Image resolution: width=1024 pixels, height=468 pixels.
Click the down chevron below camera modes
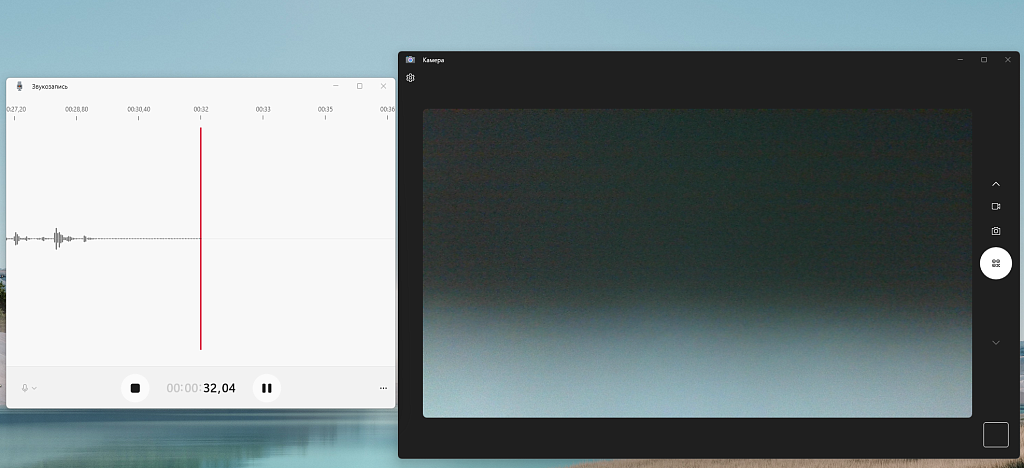pyautogui.click(x=996, y=343)
